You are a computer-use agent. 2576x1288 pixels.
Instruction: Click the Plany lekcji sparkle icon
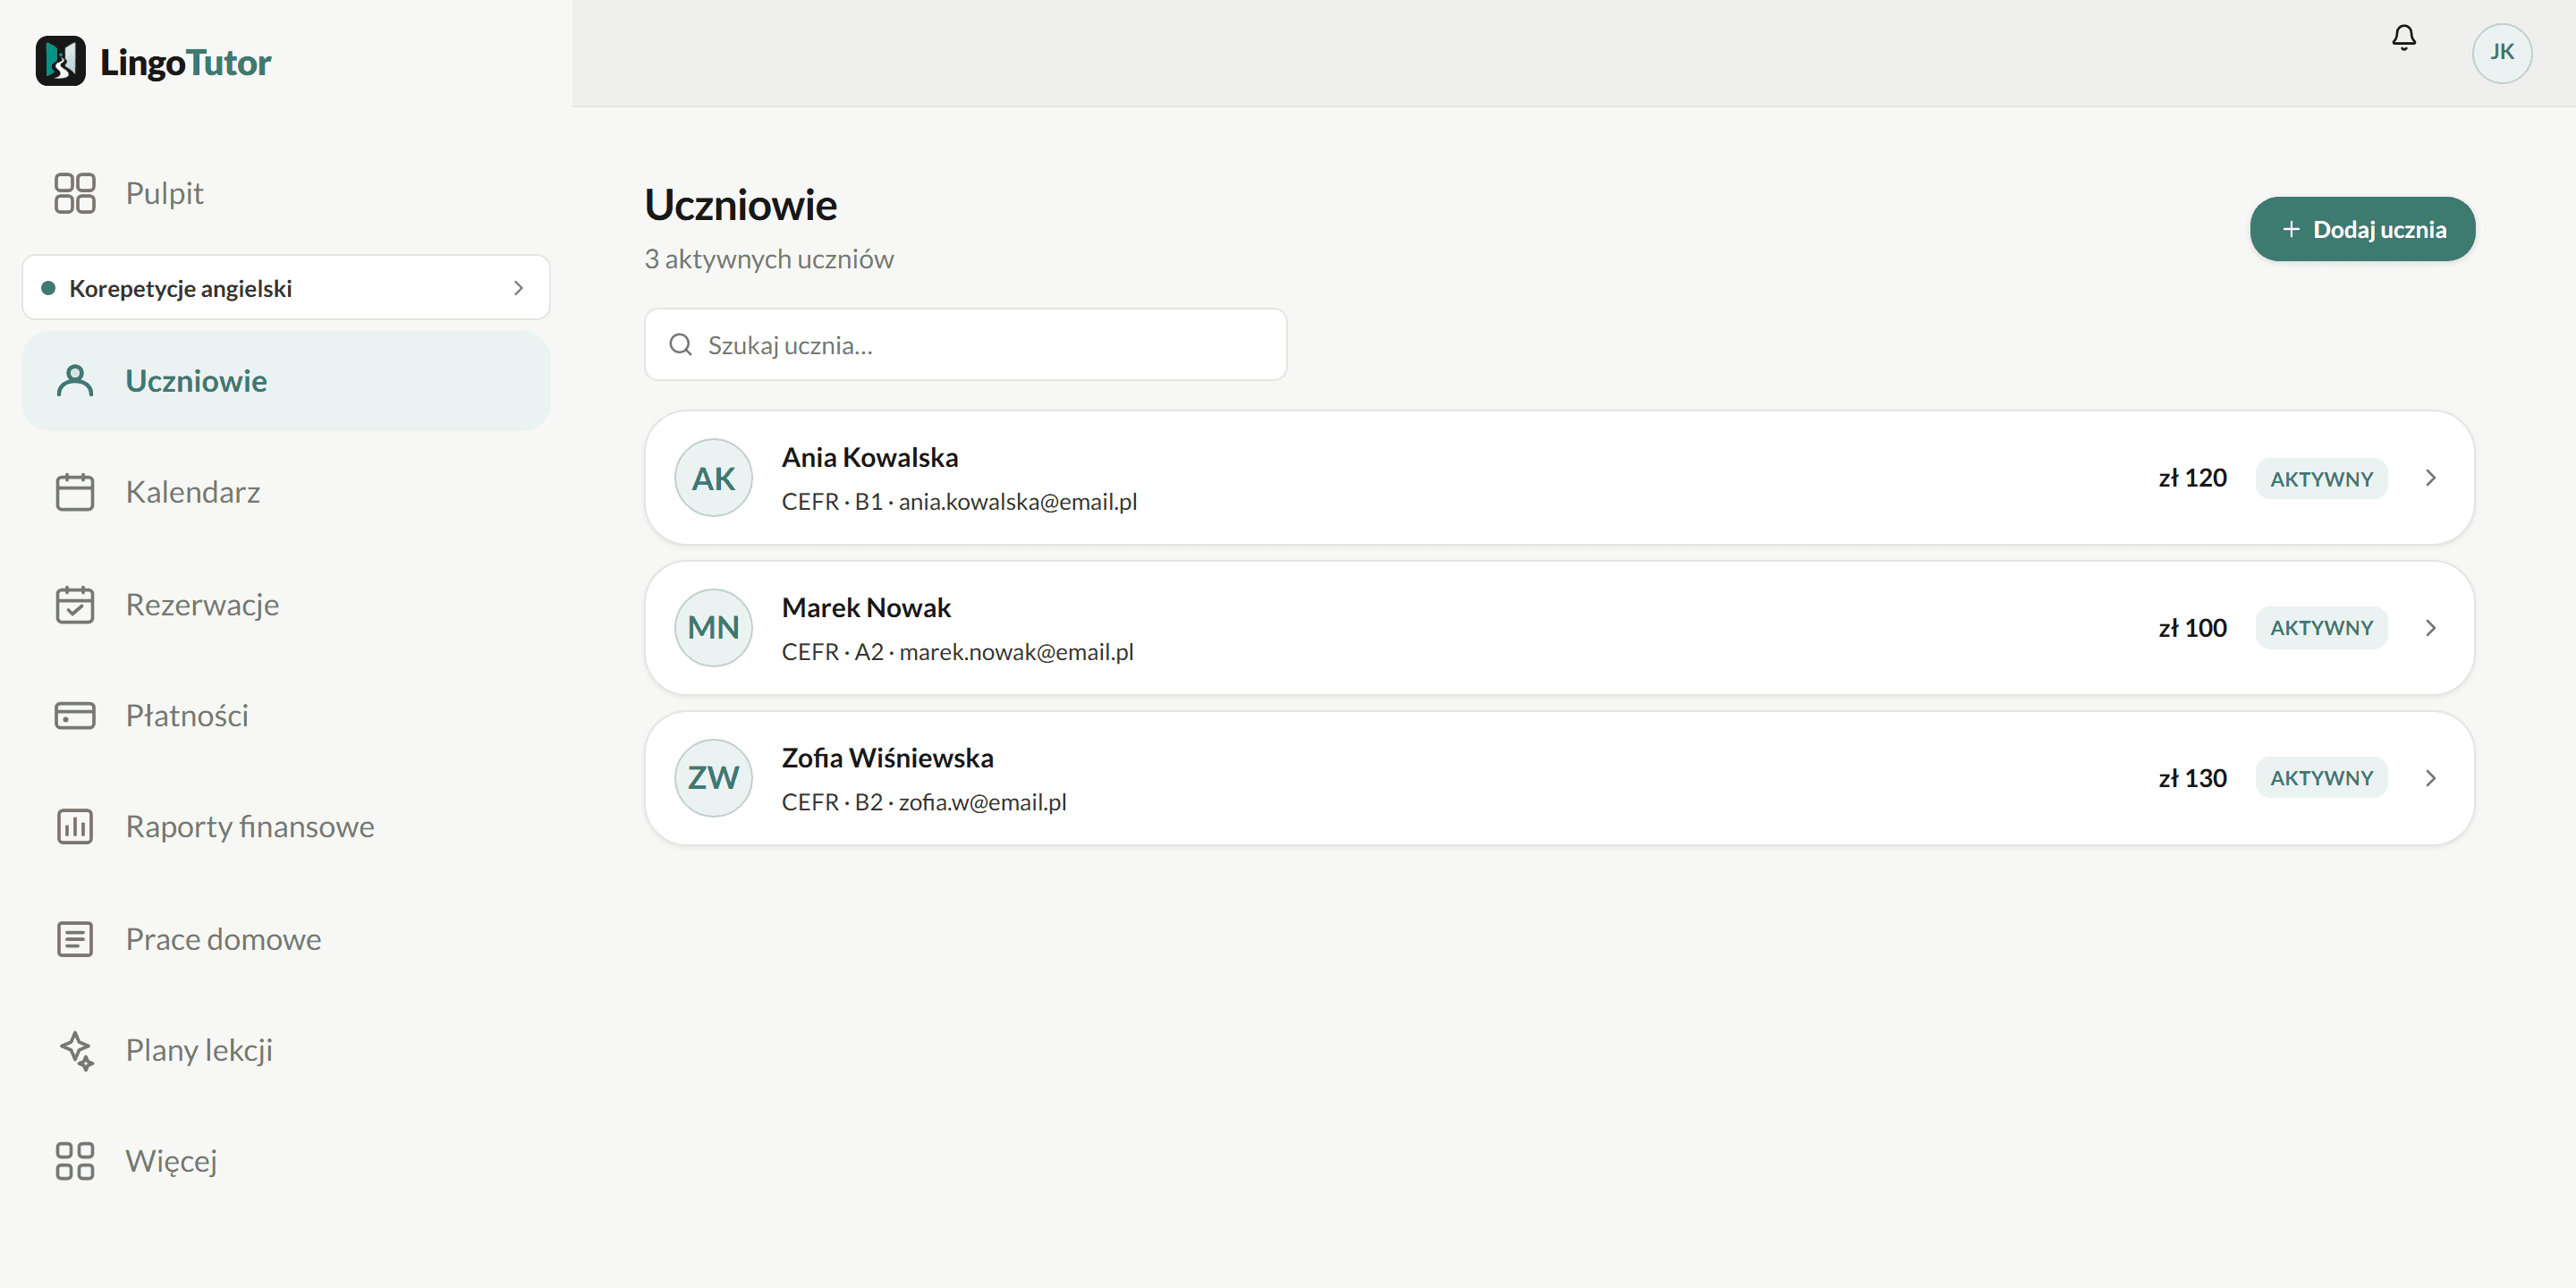[x=77, y=1050]
